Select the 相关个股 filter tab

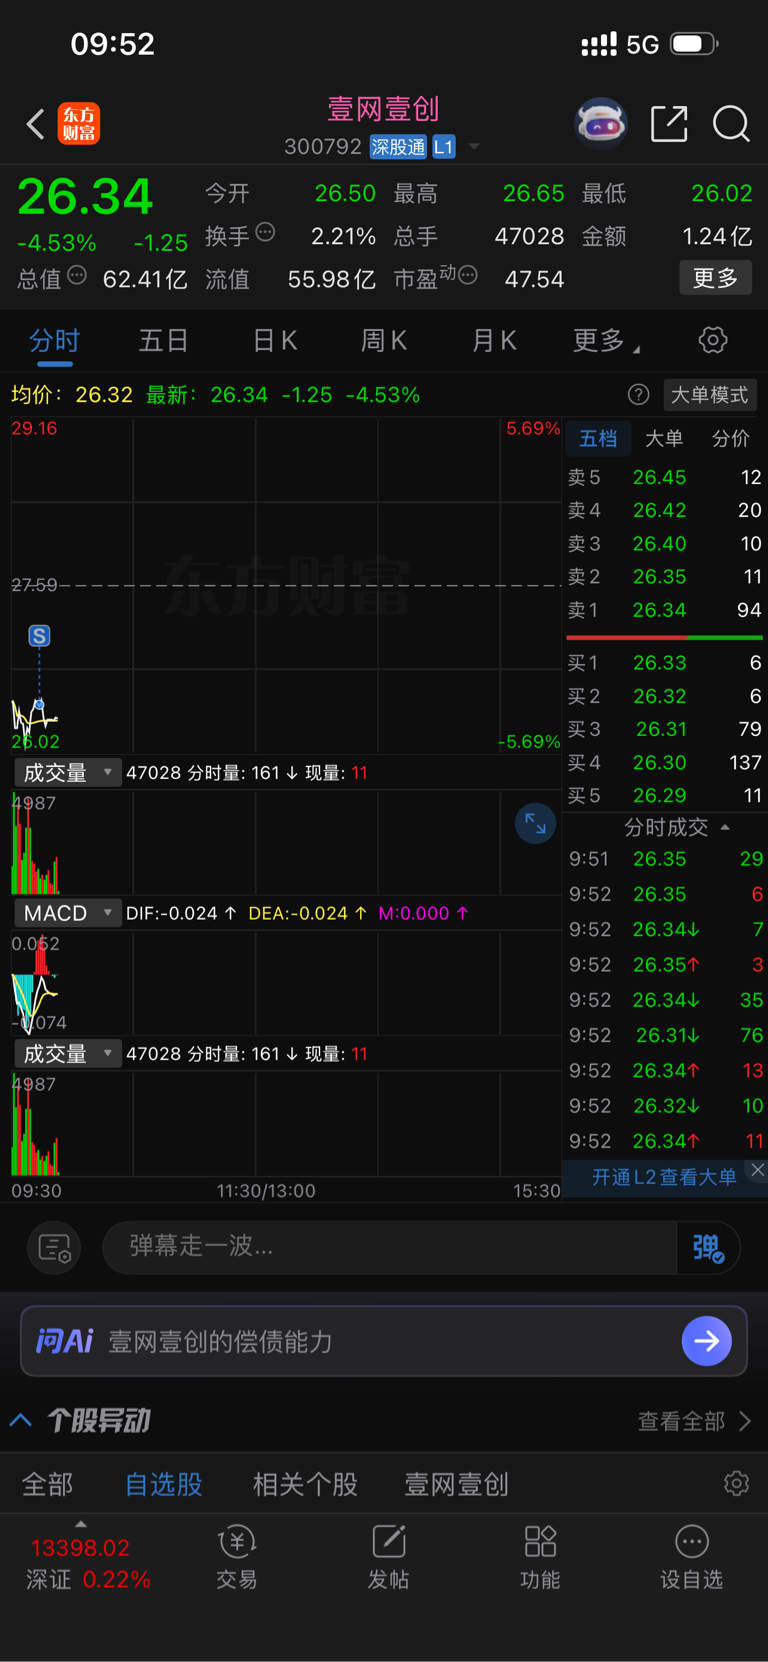[305, 1484]
